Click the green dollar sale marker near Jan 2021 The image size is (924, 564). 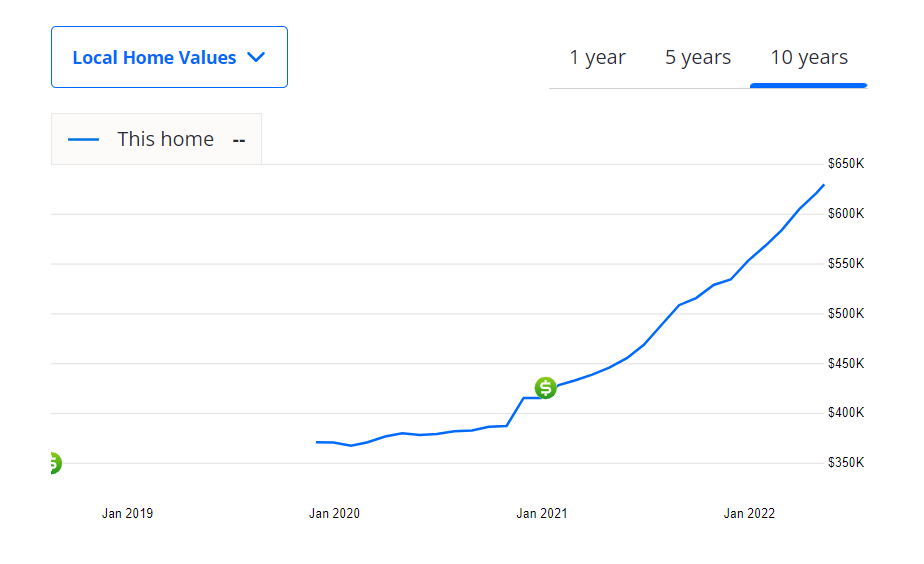click(x=545, y=388)
